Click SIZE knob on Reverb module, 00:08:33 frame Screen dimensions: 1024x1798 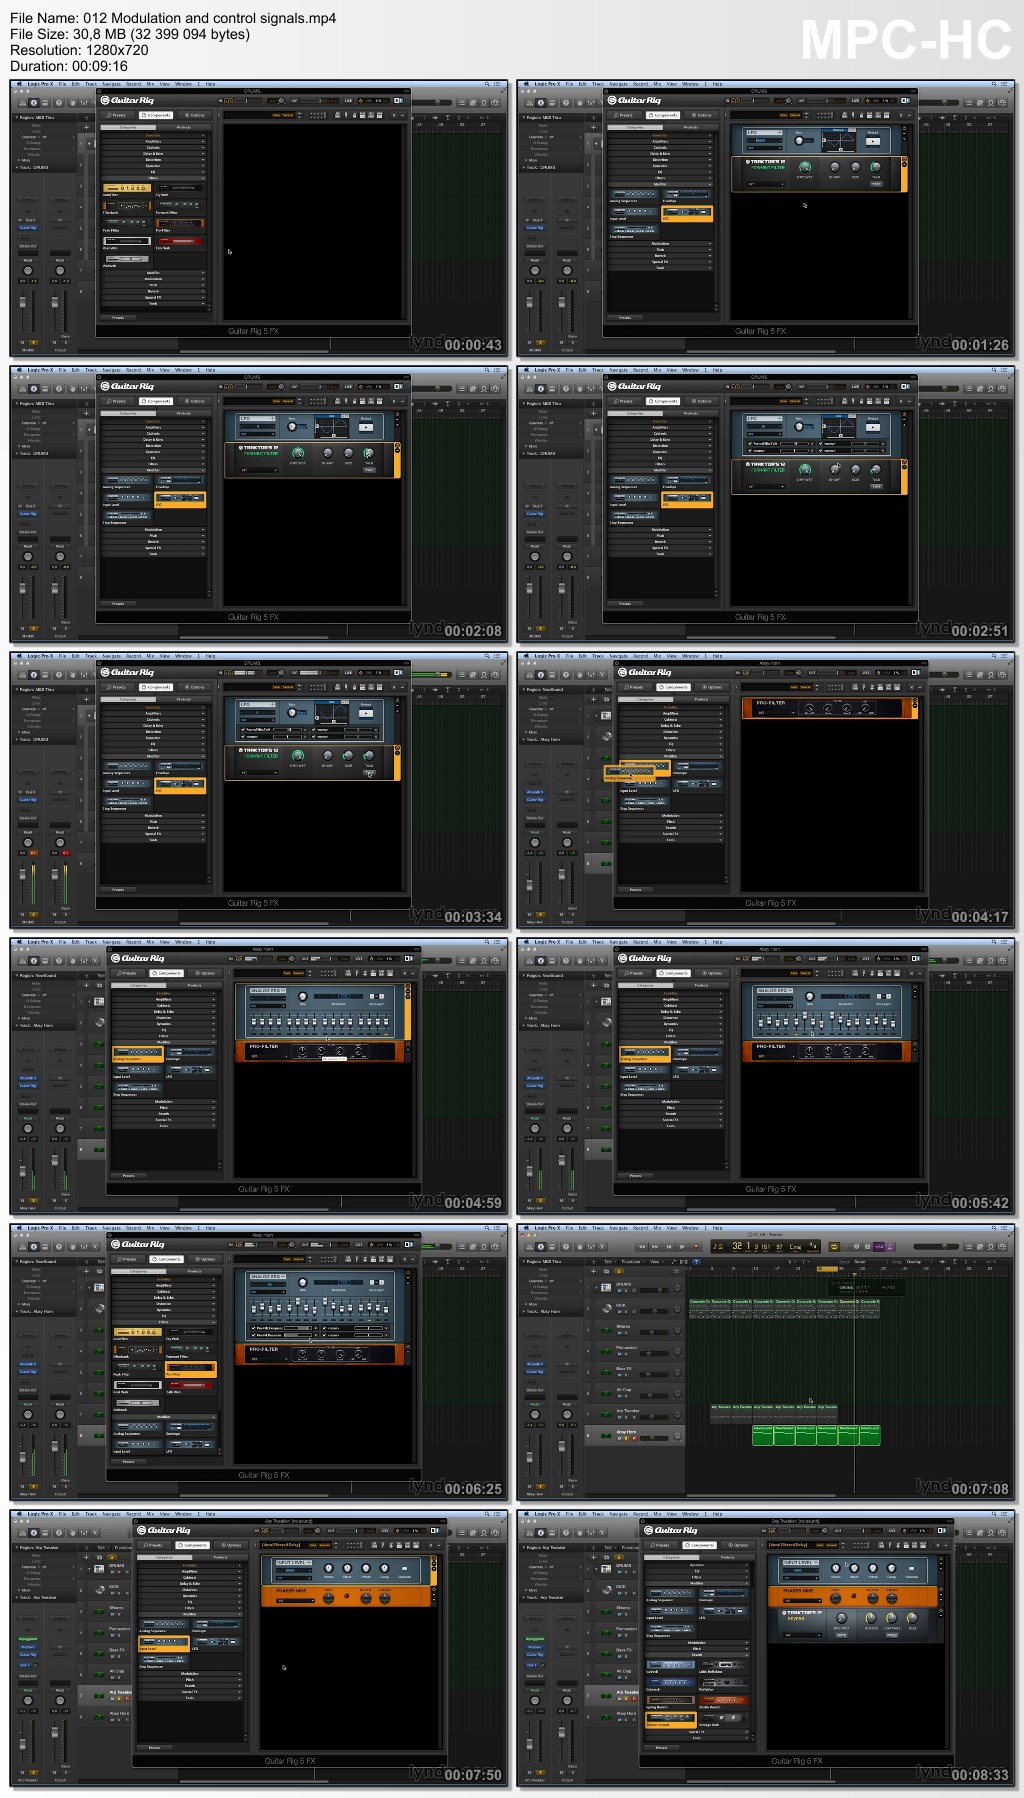[913, 1618]
